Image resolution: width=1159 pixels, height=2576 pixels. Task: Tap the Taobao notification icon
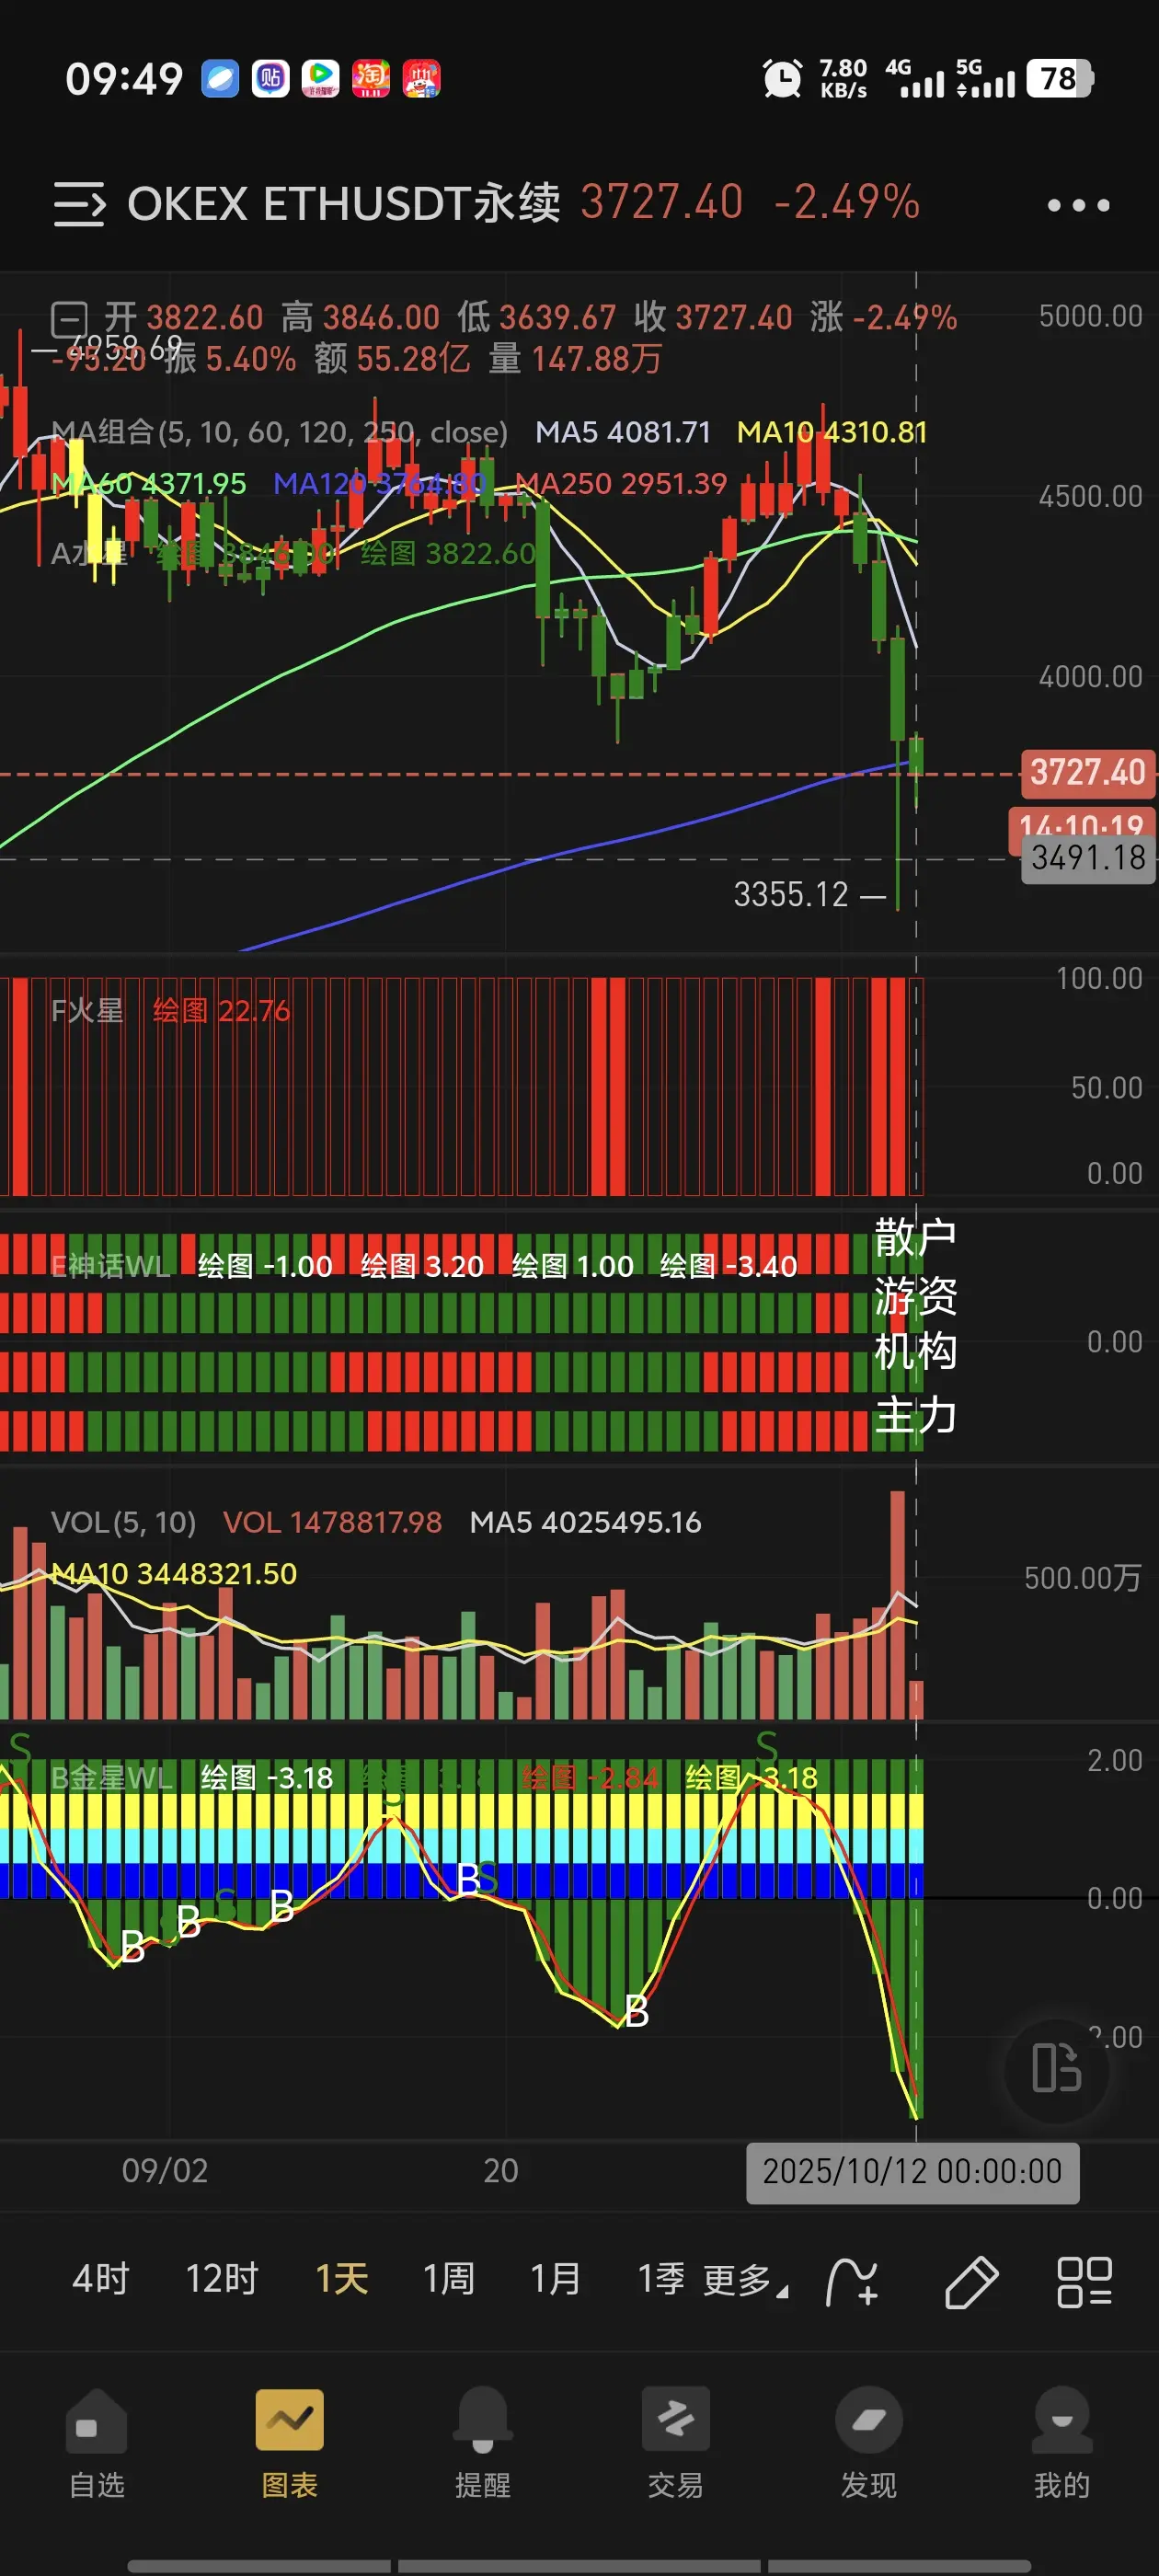pos(371,78)
